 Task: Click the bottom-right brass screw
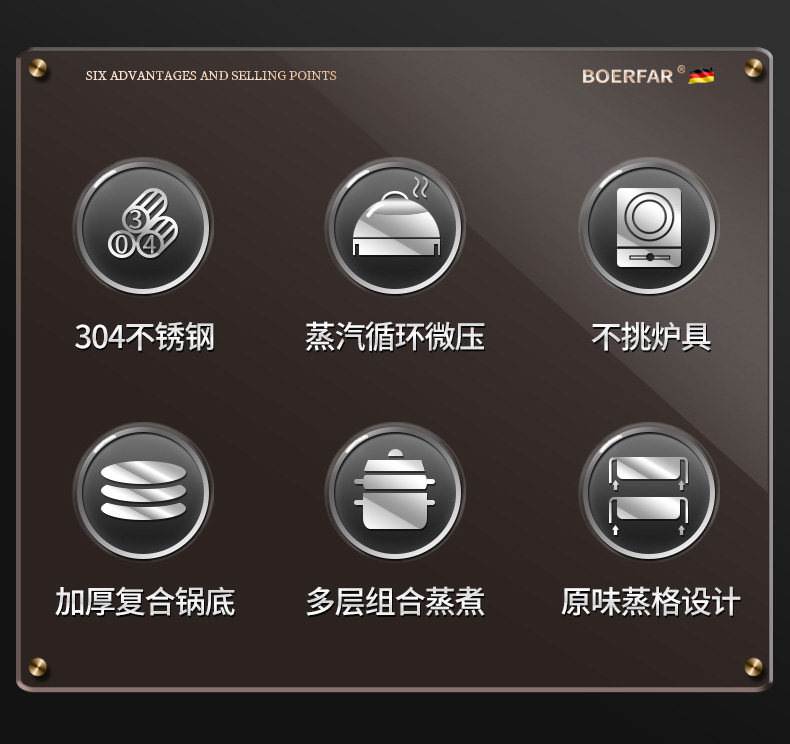point(754,666)
